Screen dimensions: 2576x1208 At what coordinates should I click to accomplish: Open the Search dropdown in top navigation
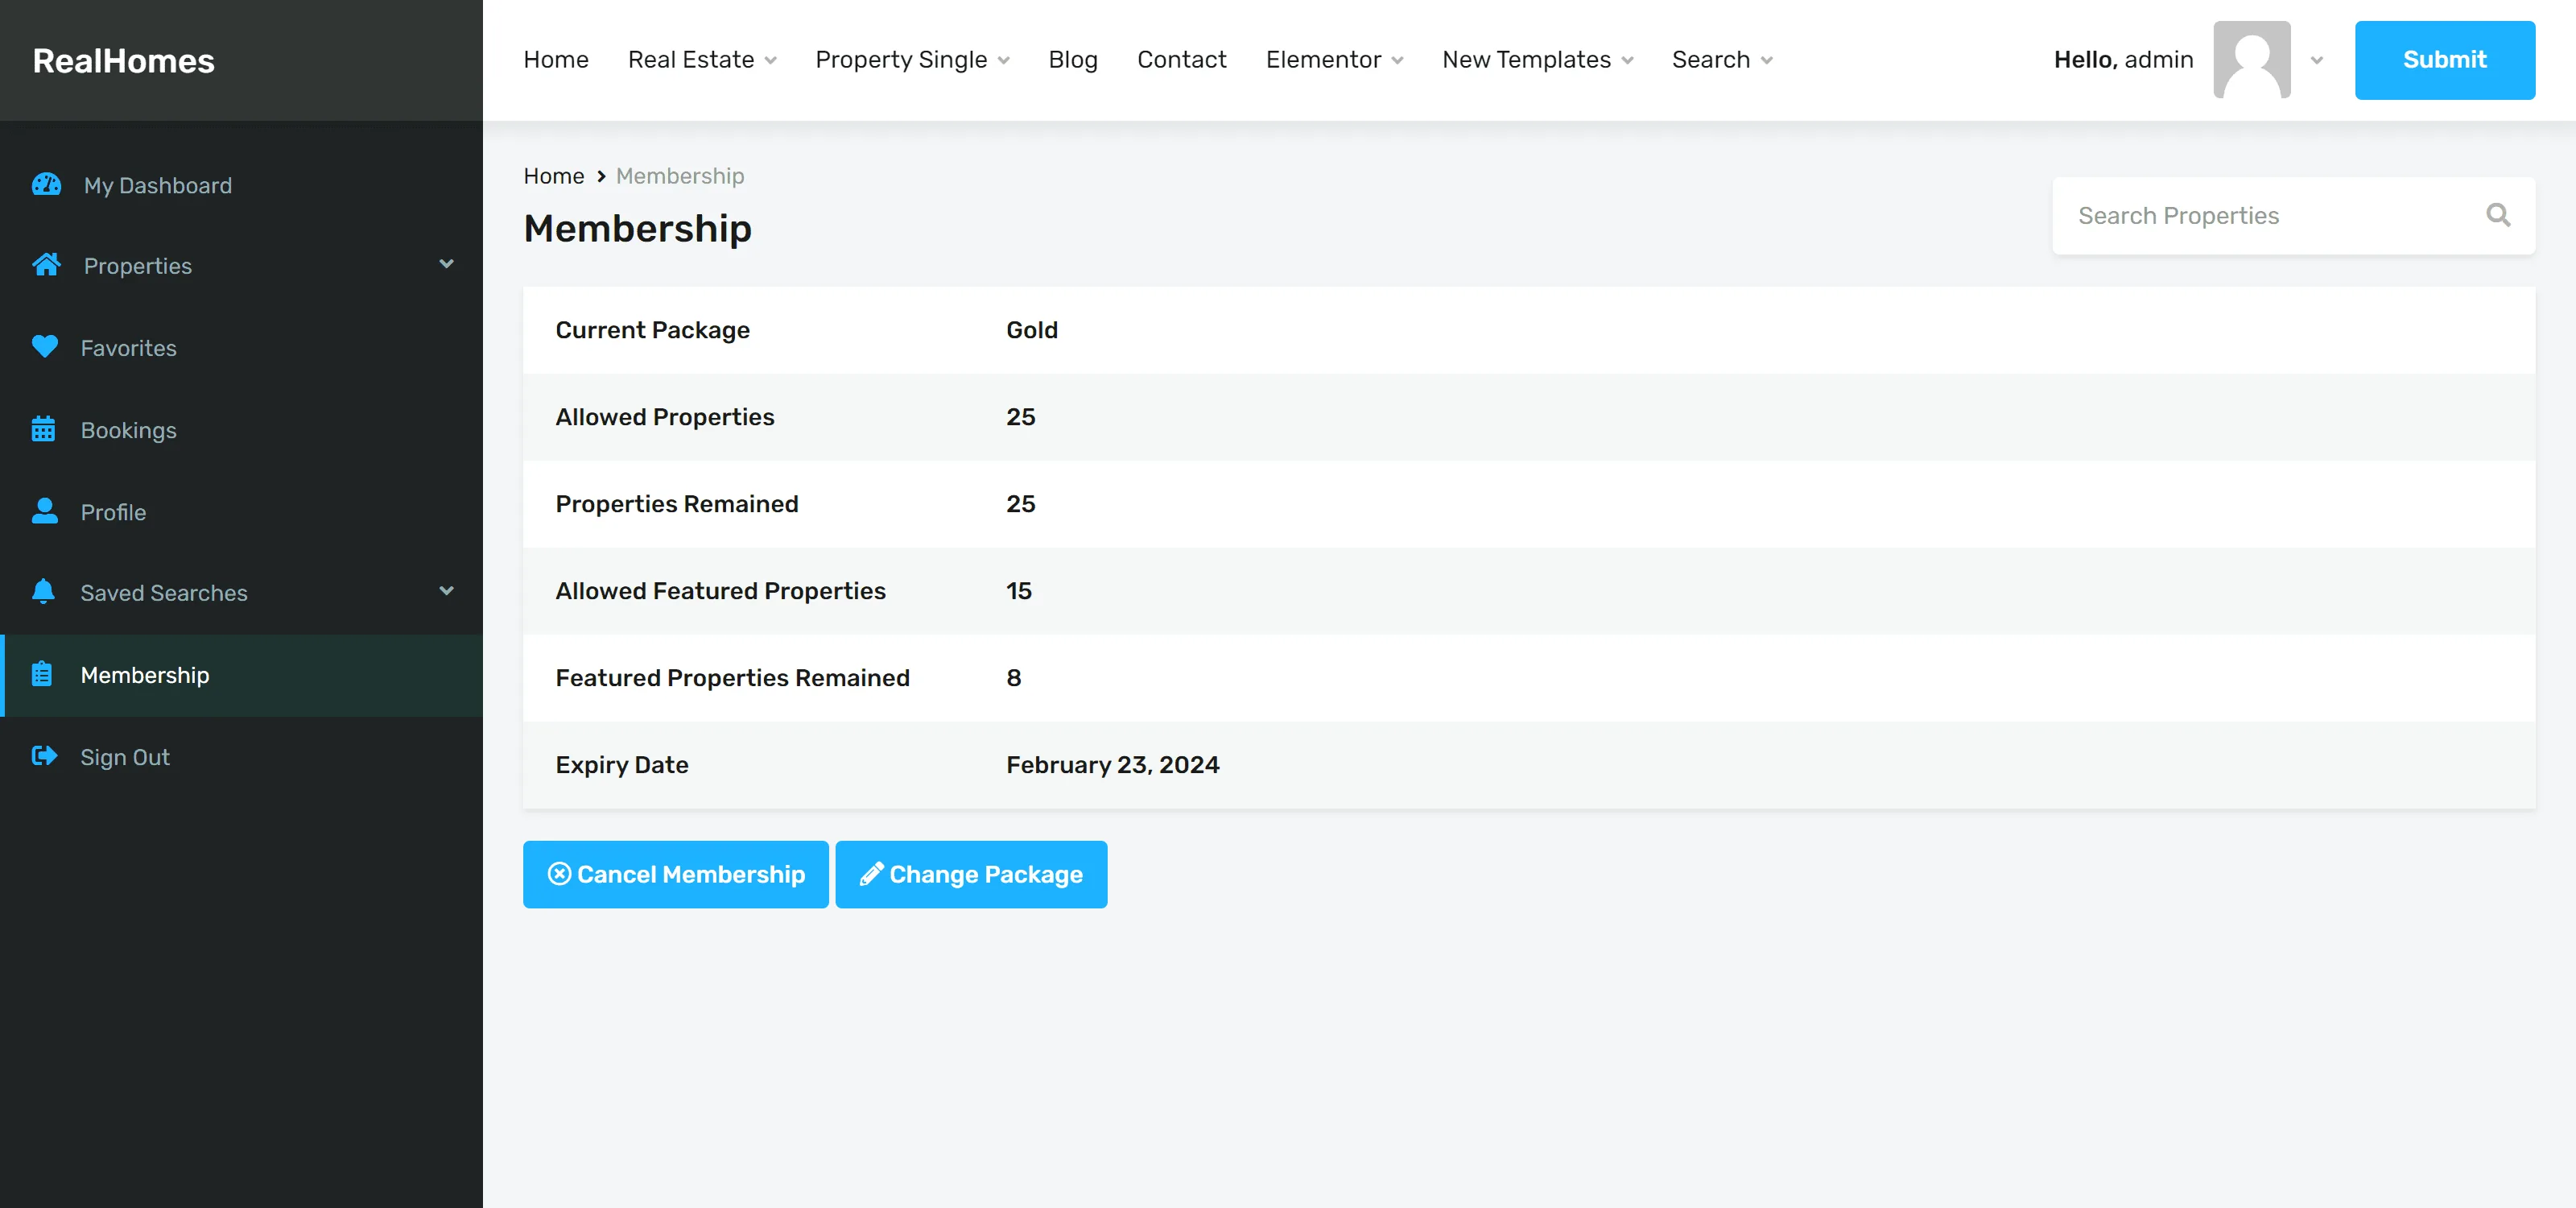click(x=1722, y=60)
